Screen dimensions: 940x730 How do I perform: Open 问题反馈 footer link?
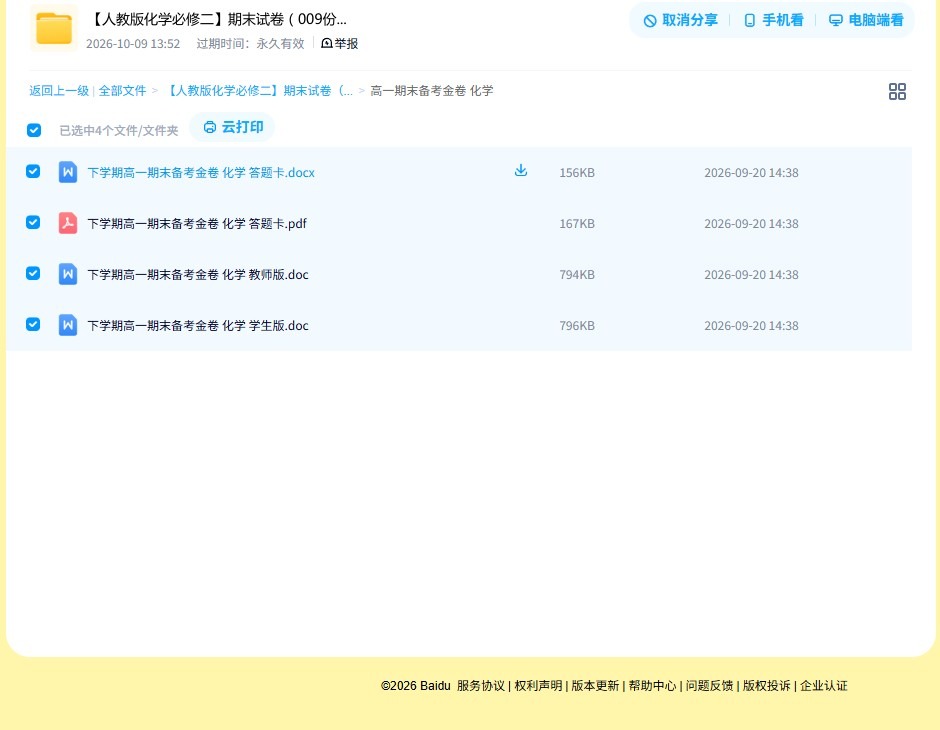click(x=709, y=686)
